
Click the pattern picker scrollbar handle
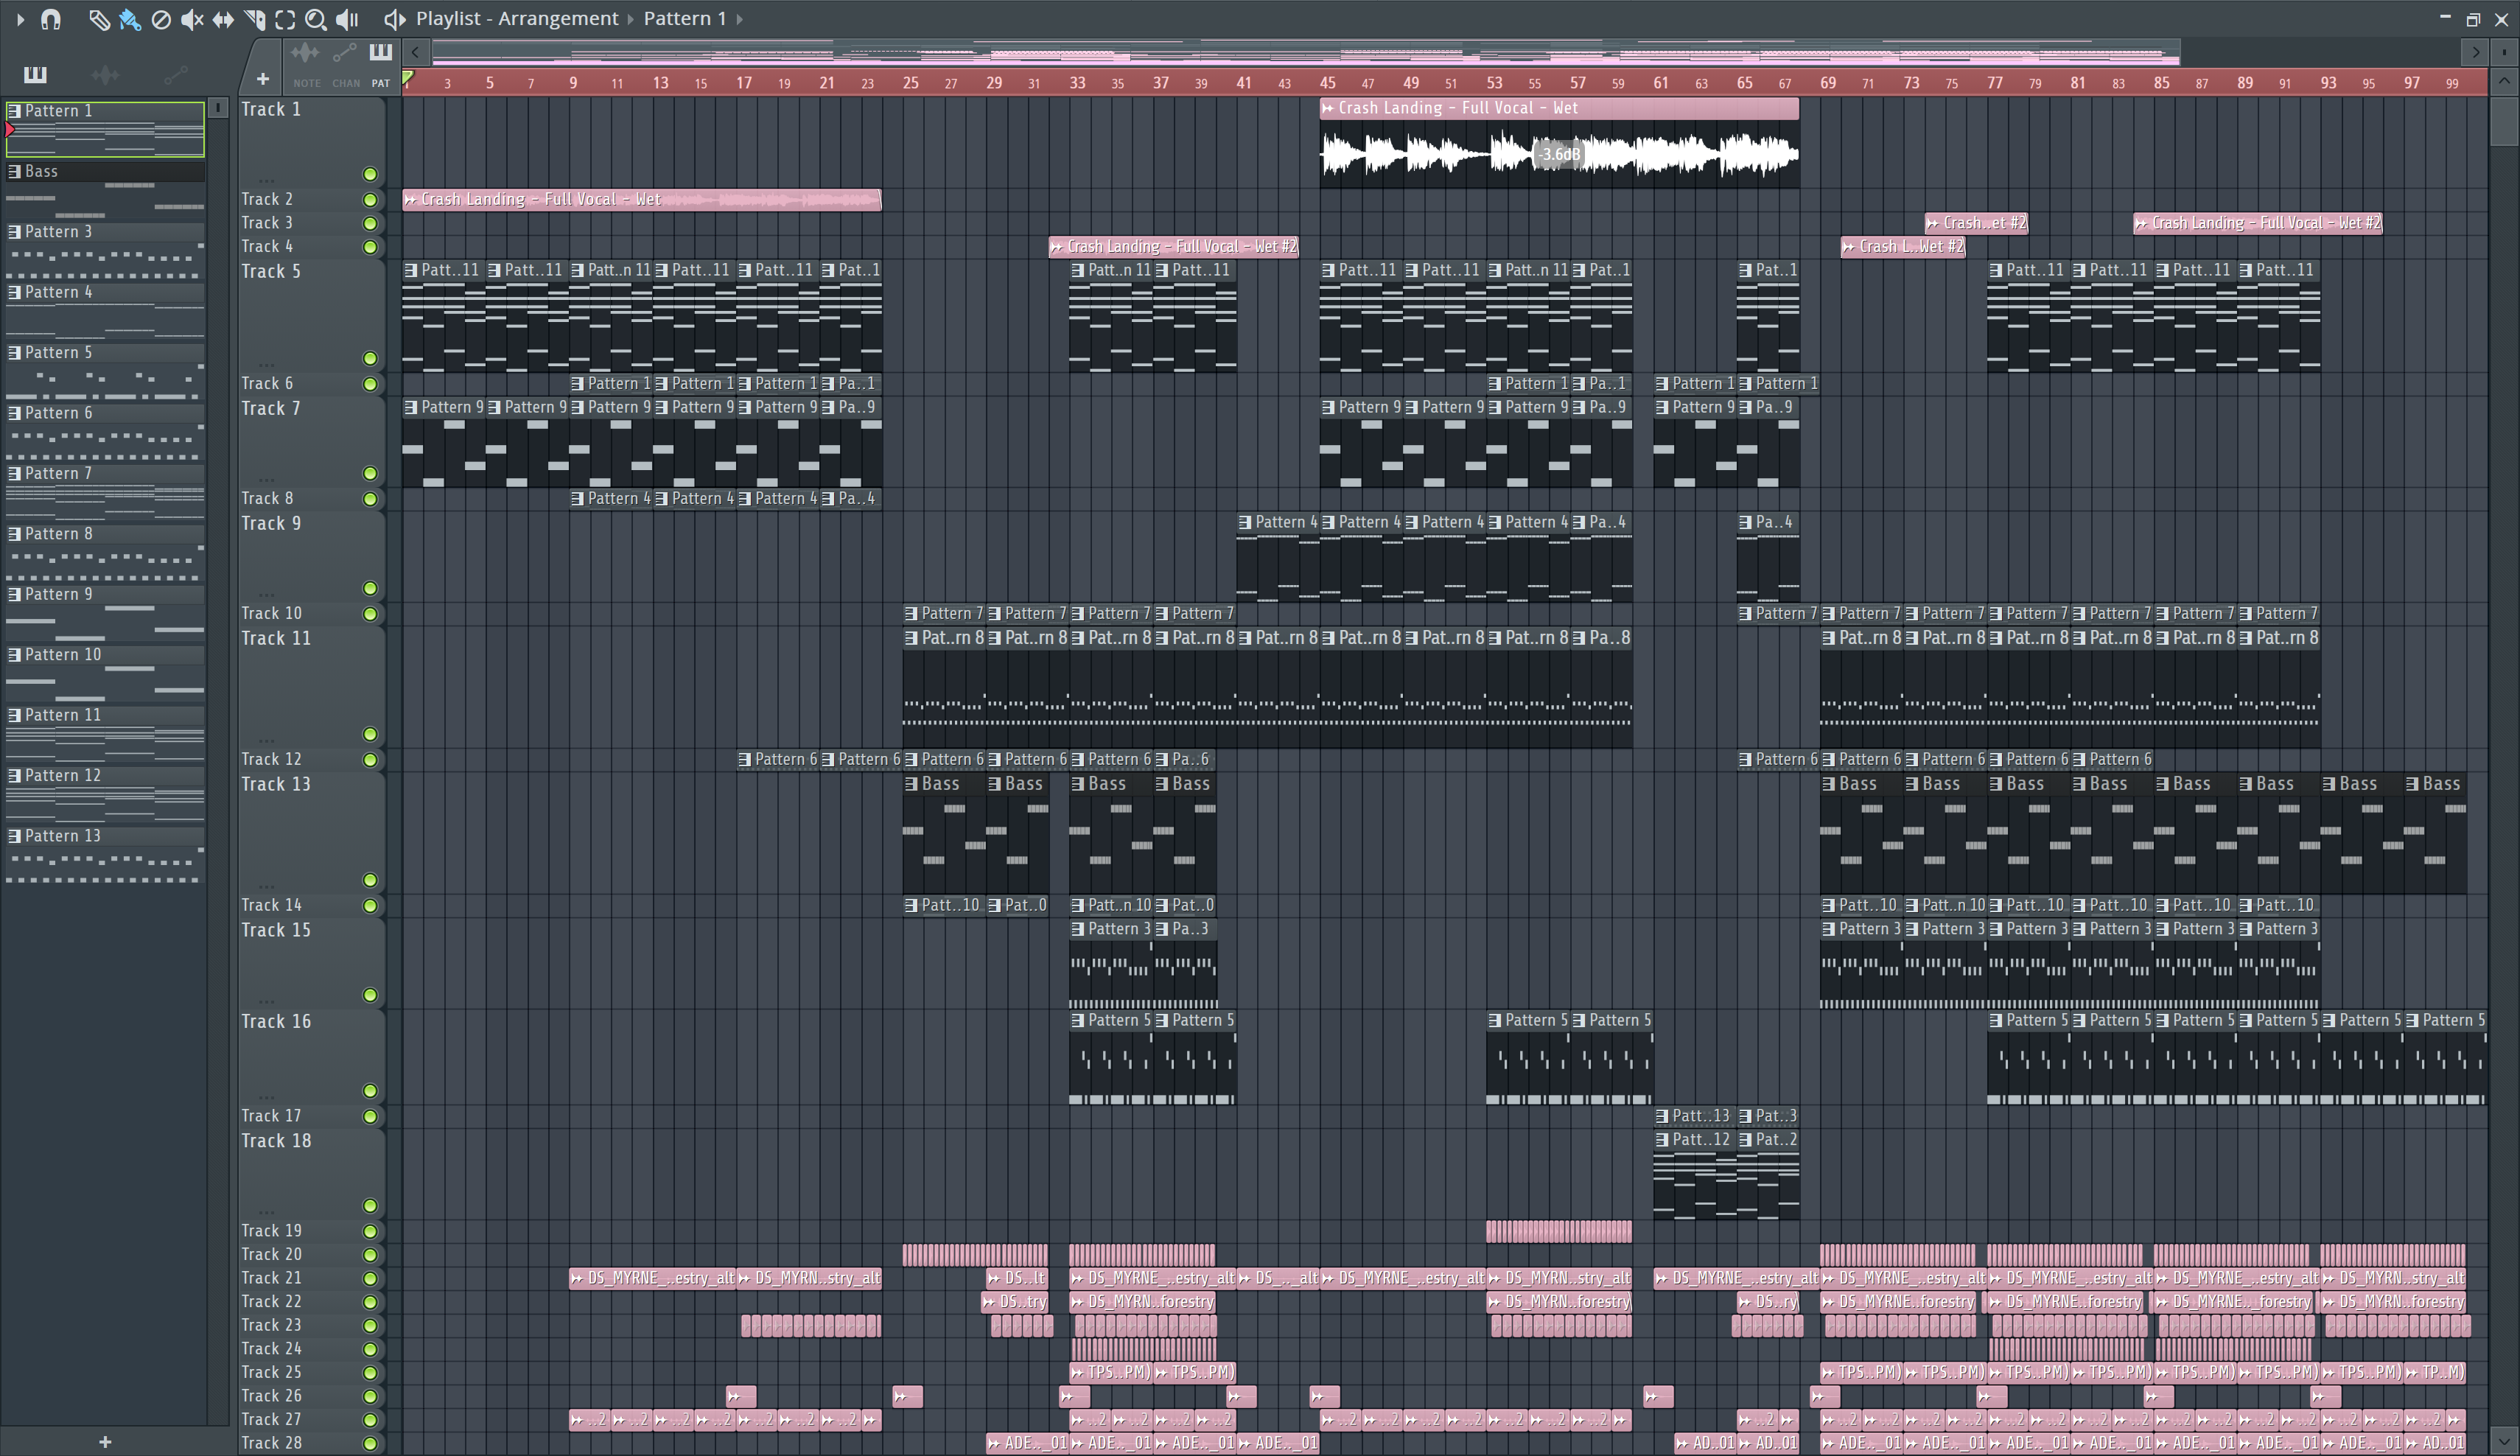(218, 107)
